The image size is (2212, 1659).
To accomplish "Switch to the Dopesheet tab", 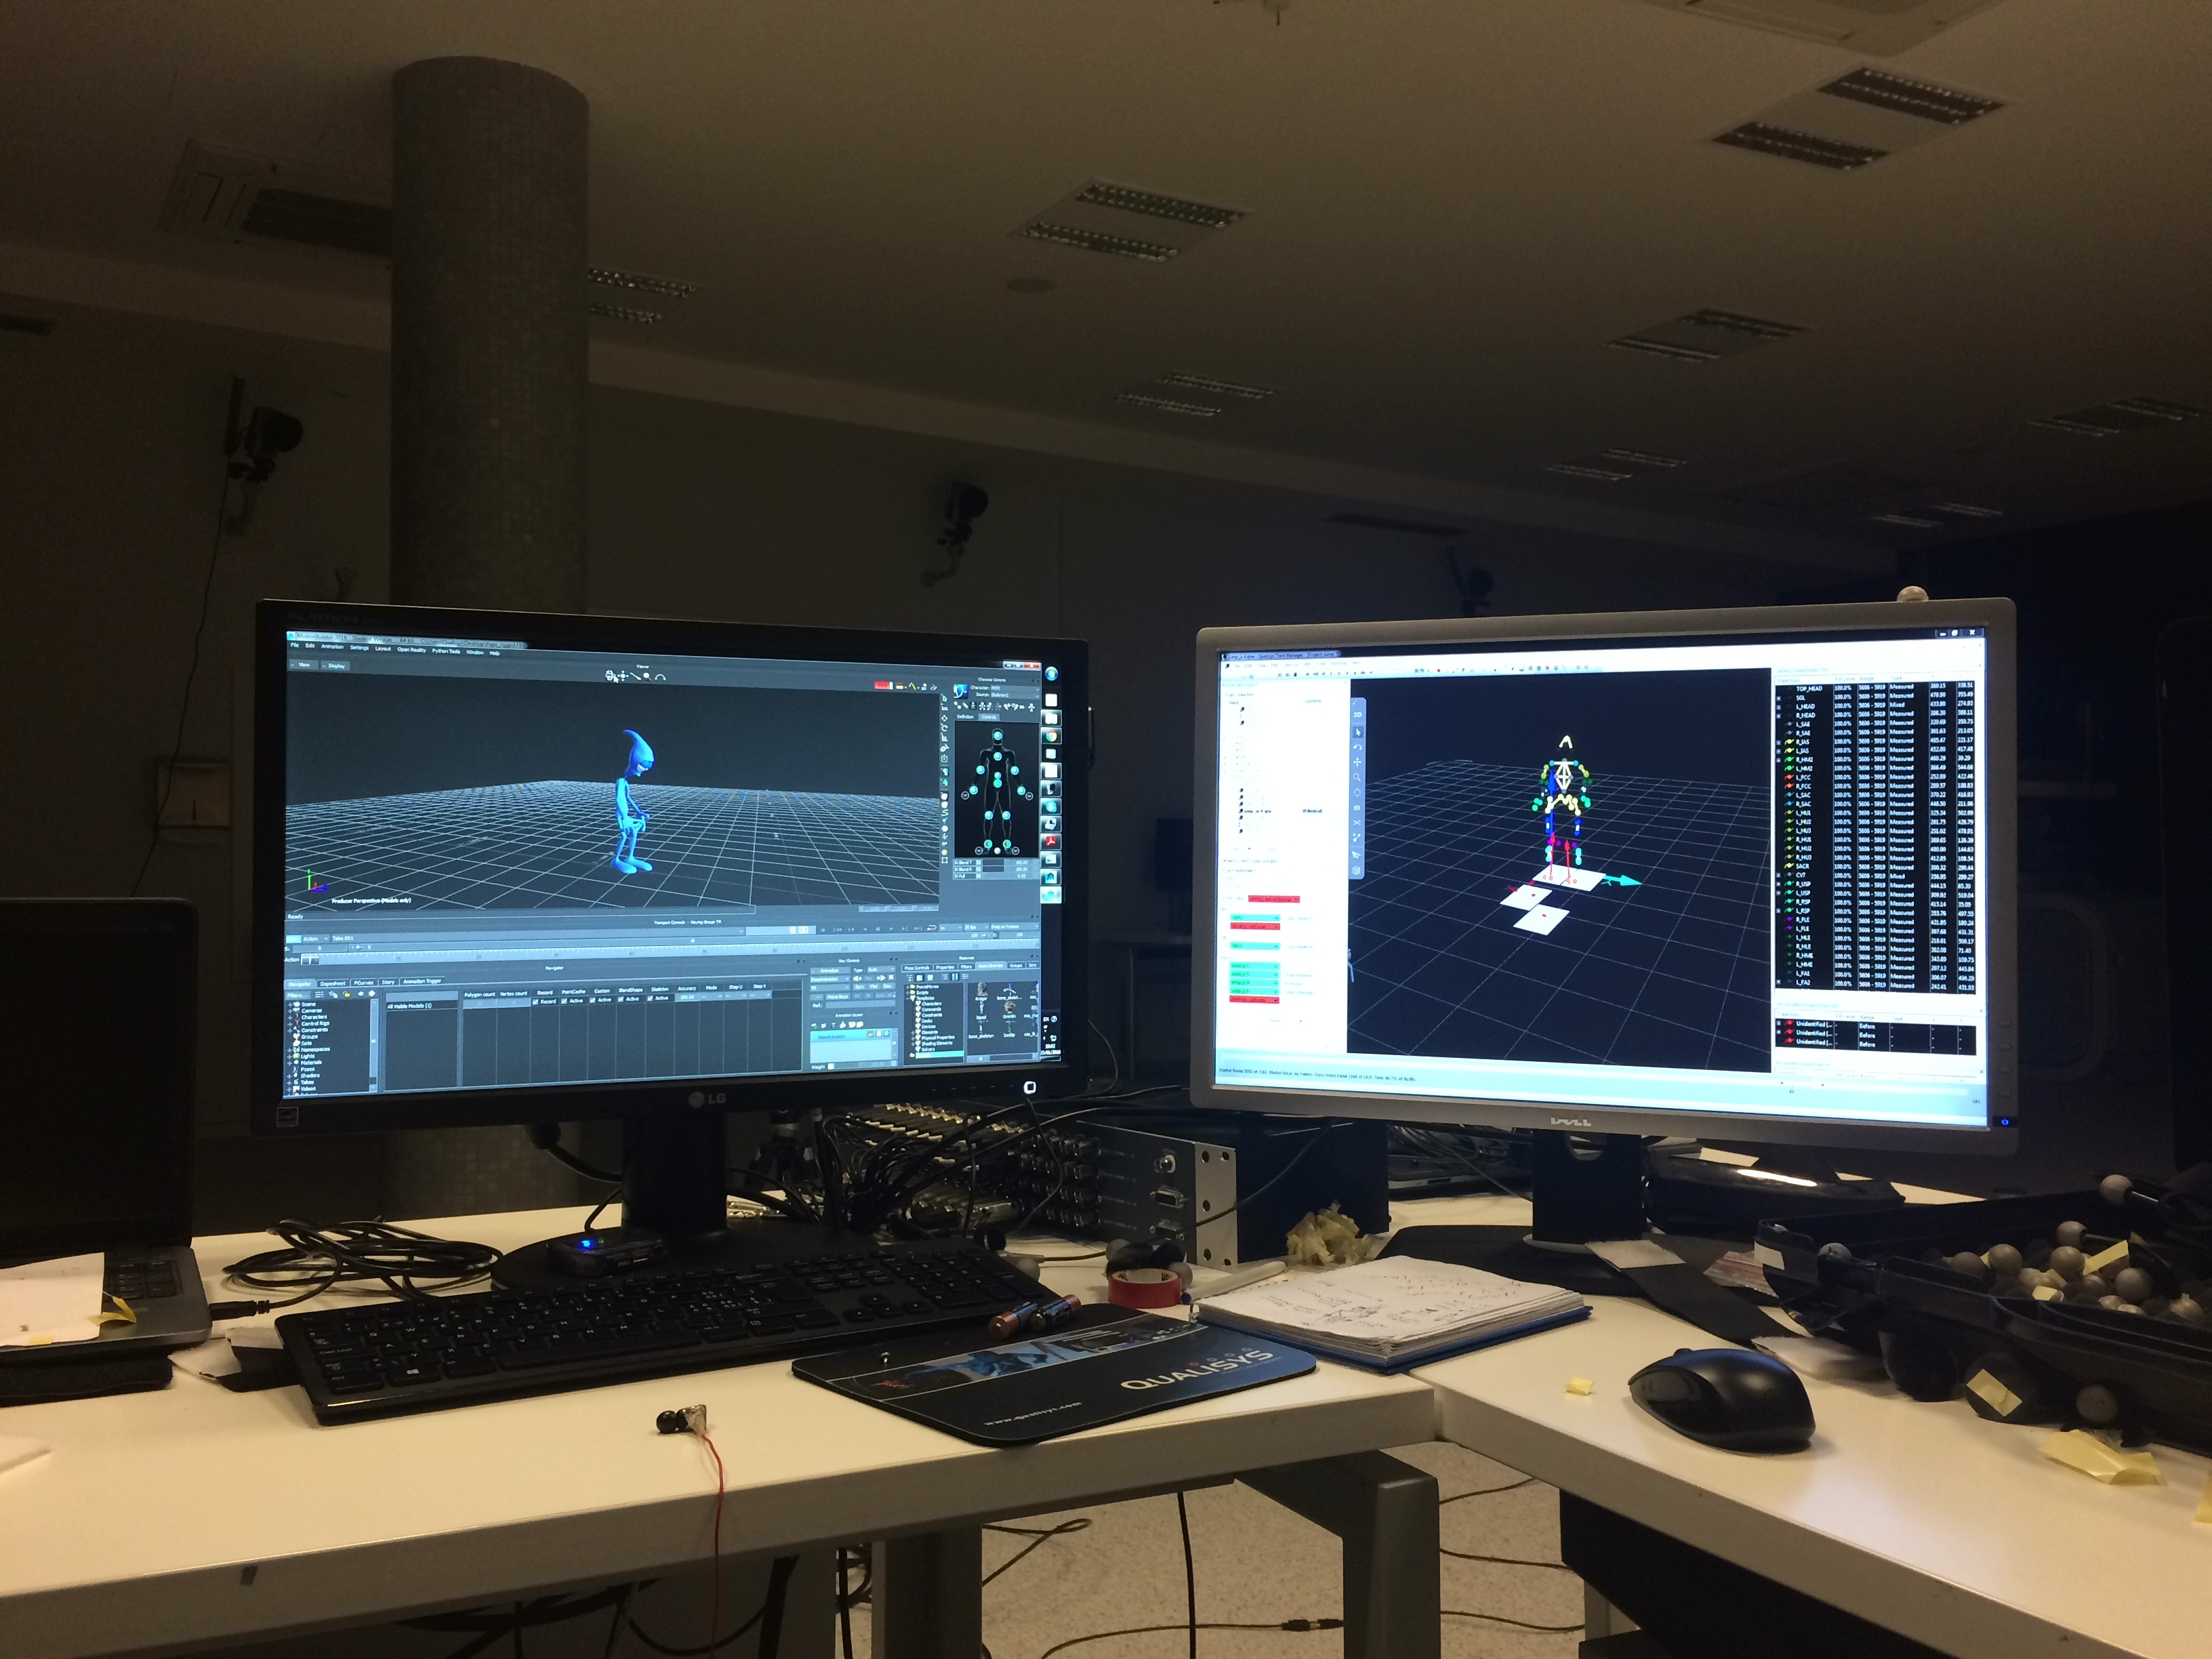I will click(333, 984).
